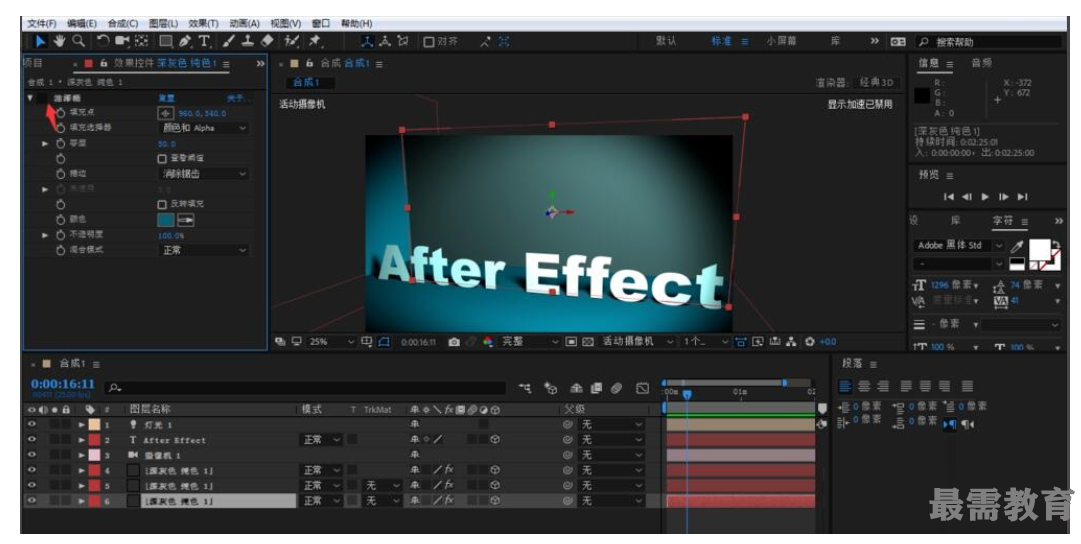This screenshot has height=544, width=1081.
Task: Expand the 不透明度 property triangle
Action: tap(46, 235)
